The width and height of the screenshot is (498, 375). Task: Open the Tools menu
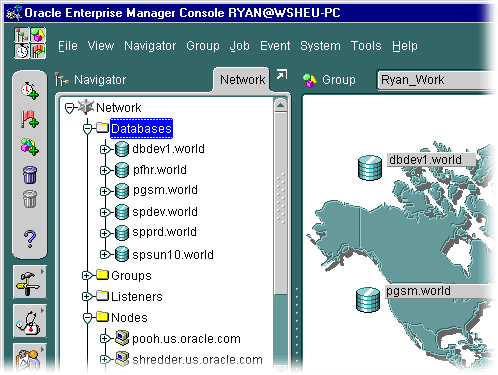point(366,46)
